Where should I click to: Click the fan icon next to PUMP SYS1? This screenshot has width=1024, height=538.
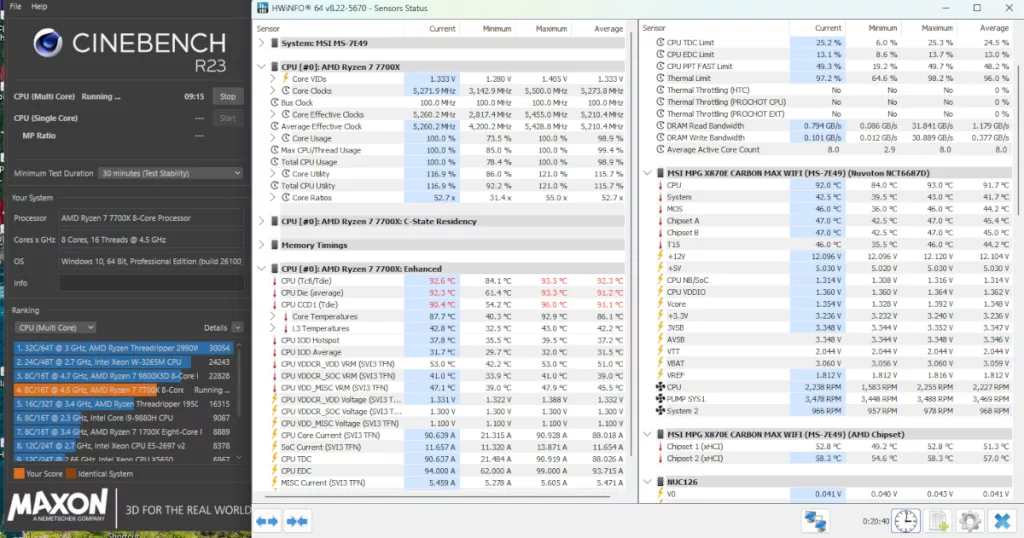660,399
